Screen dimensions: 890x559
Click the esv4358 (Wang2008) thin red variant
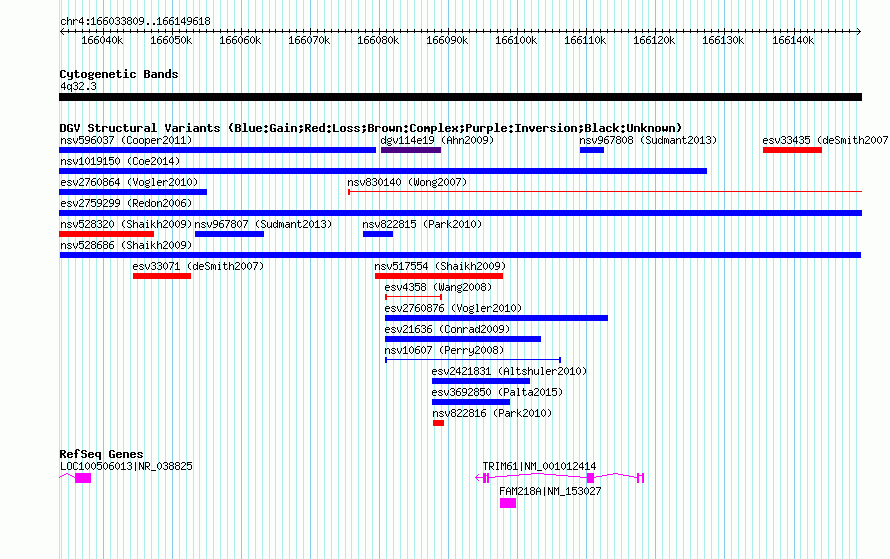click(413, 297)
